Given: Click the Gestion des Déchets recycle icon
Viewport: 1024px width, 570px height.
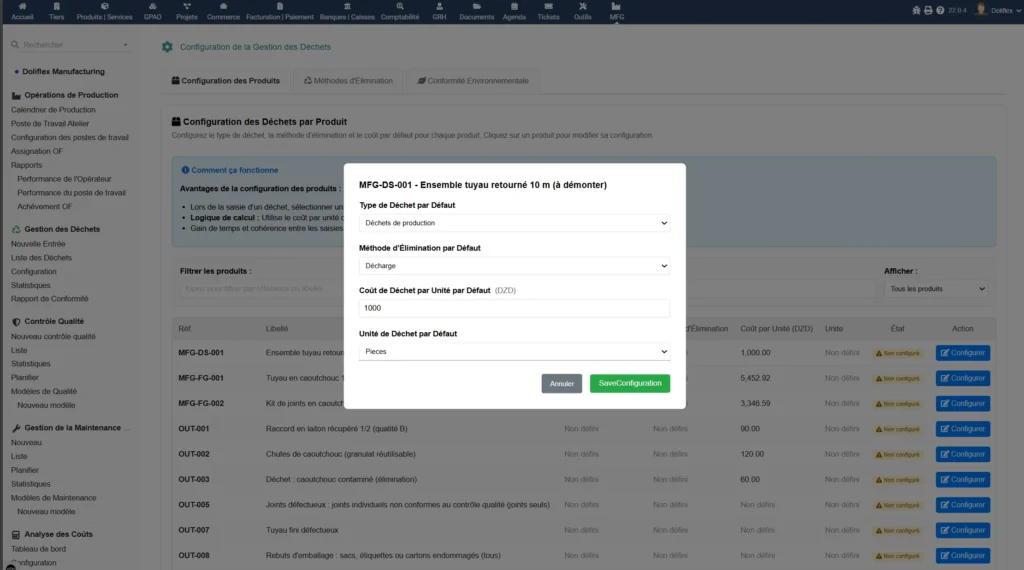Looking at the screenshot, I should click(x=16, y=229).
